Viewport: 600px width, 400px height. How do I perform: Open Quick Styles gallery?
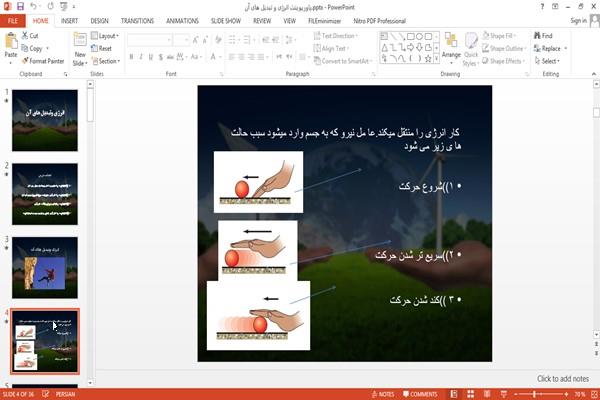click(471, 50)
